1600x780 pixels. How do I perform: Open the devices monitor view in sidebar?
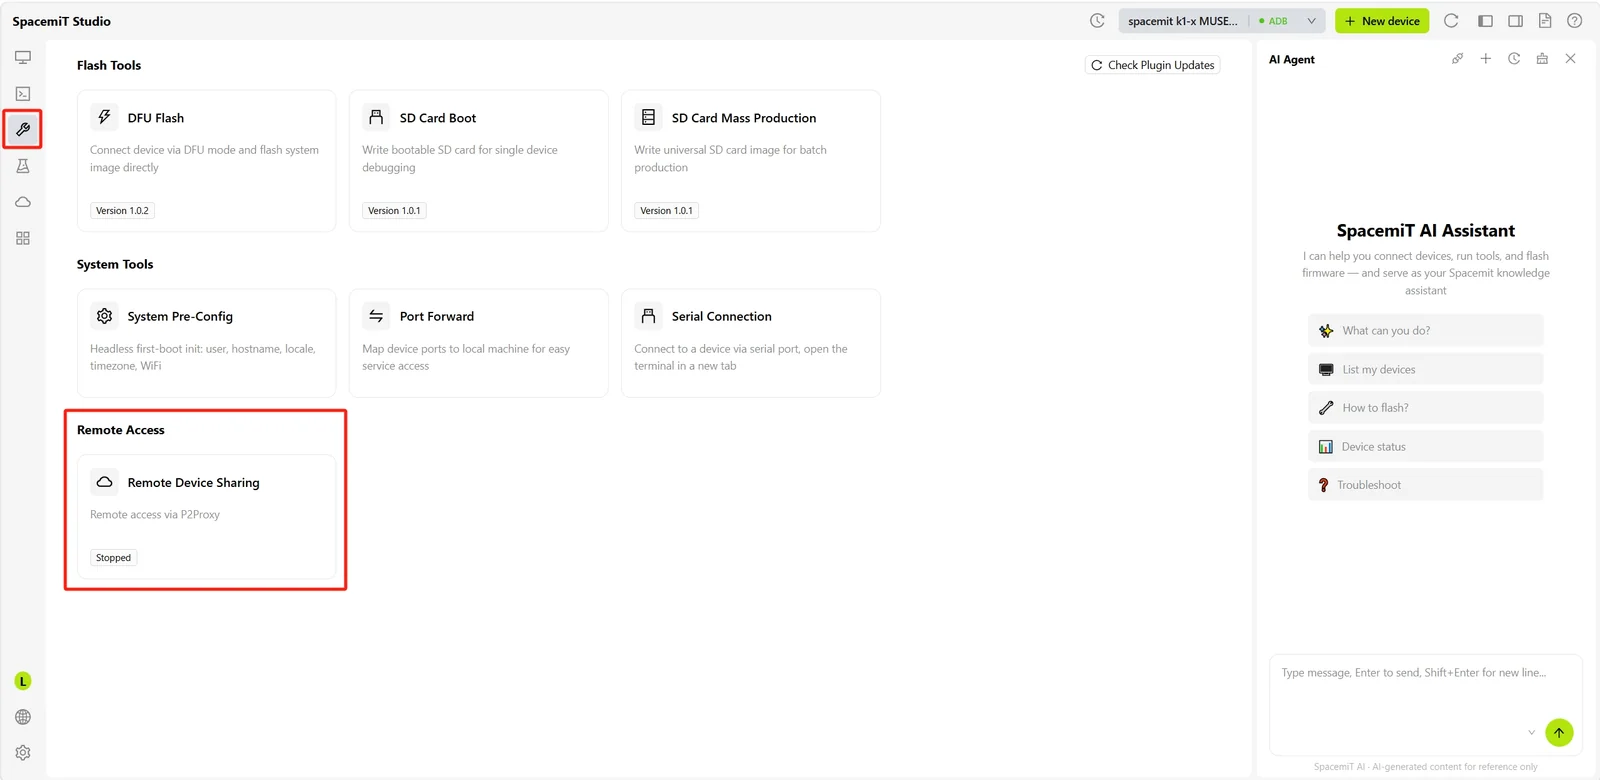click(23, 57)
